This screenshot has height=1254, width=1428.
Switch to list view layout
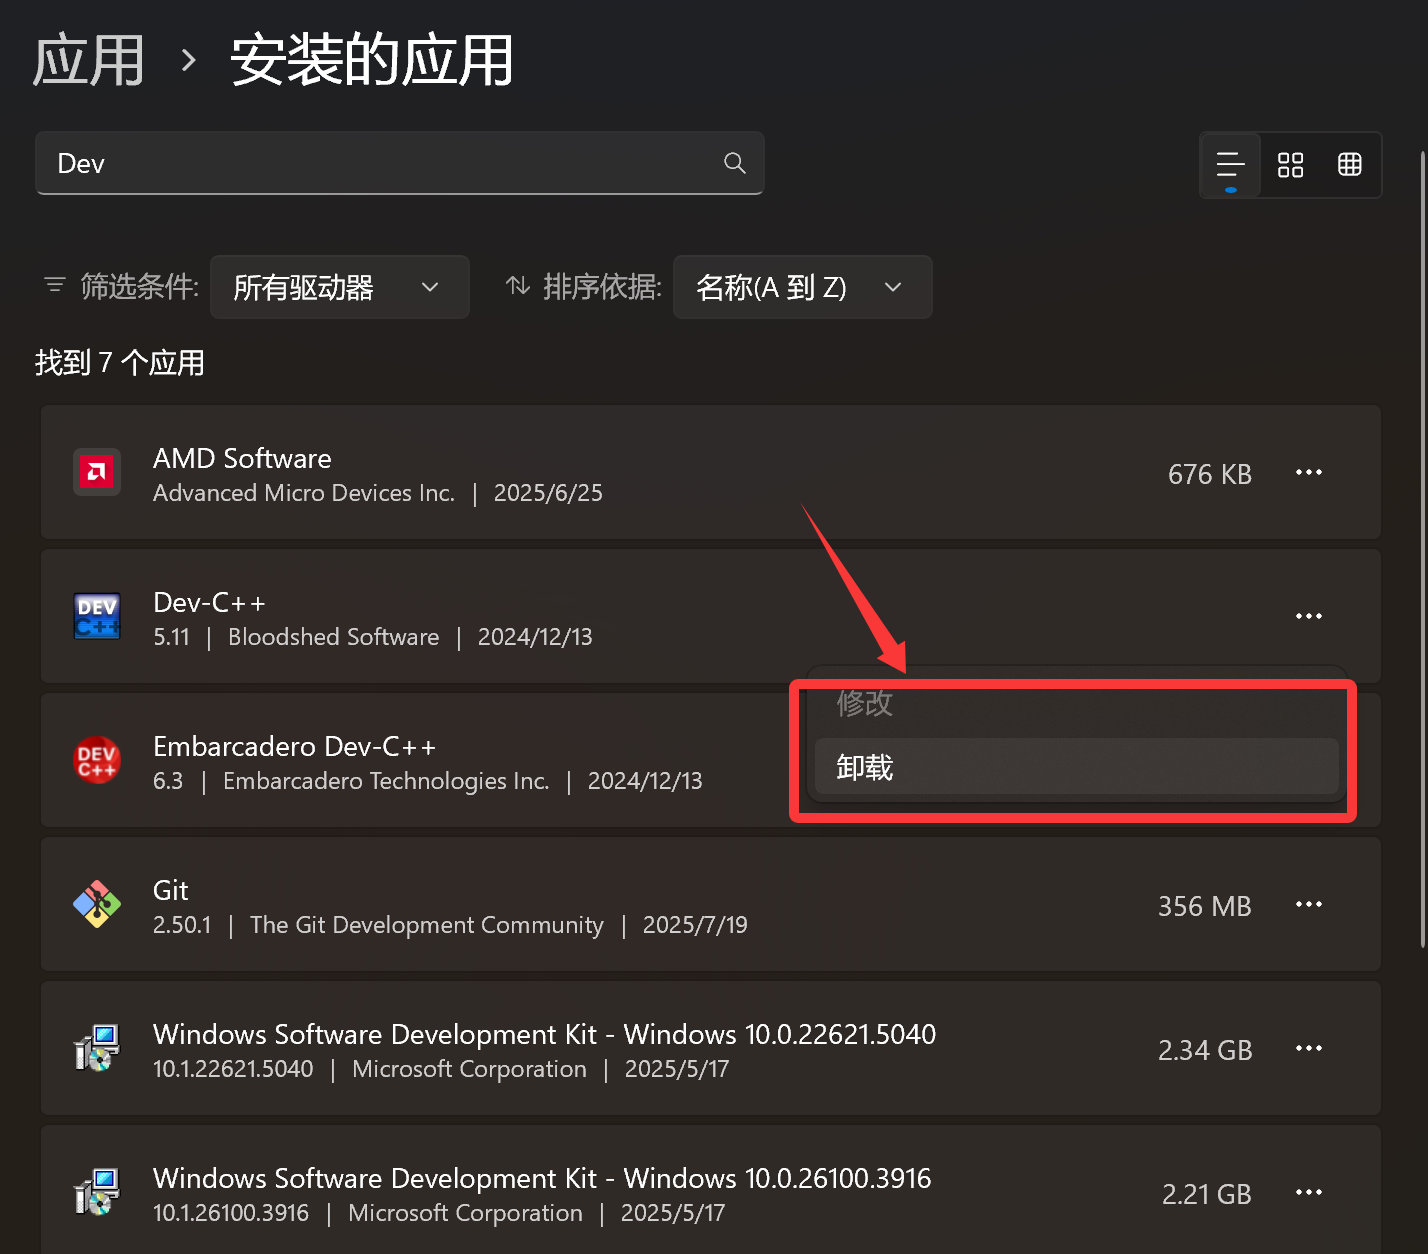click(1230, 165)
